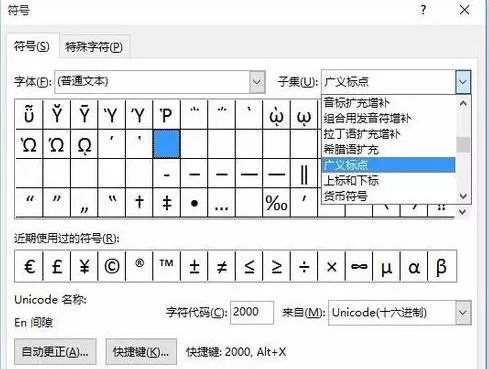Select the Euro sign in recent symbols
The width and height of the screenshot is (489, 369).
29,266
